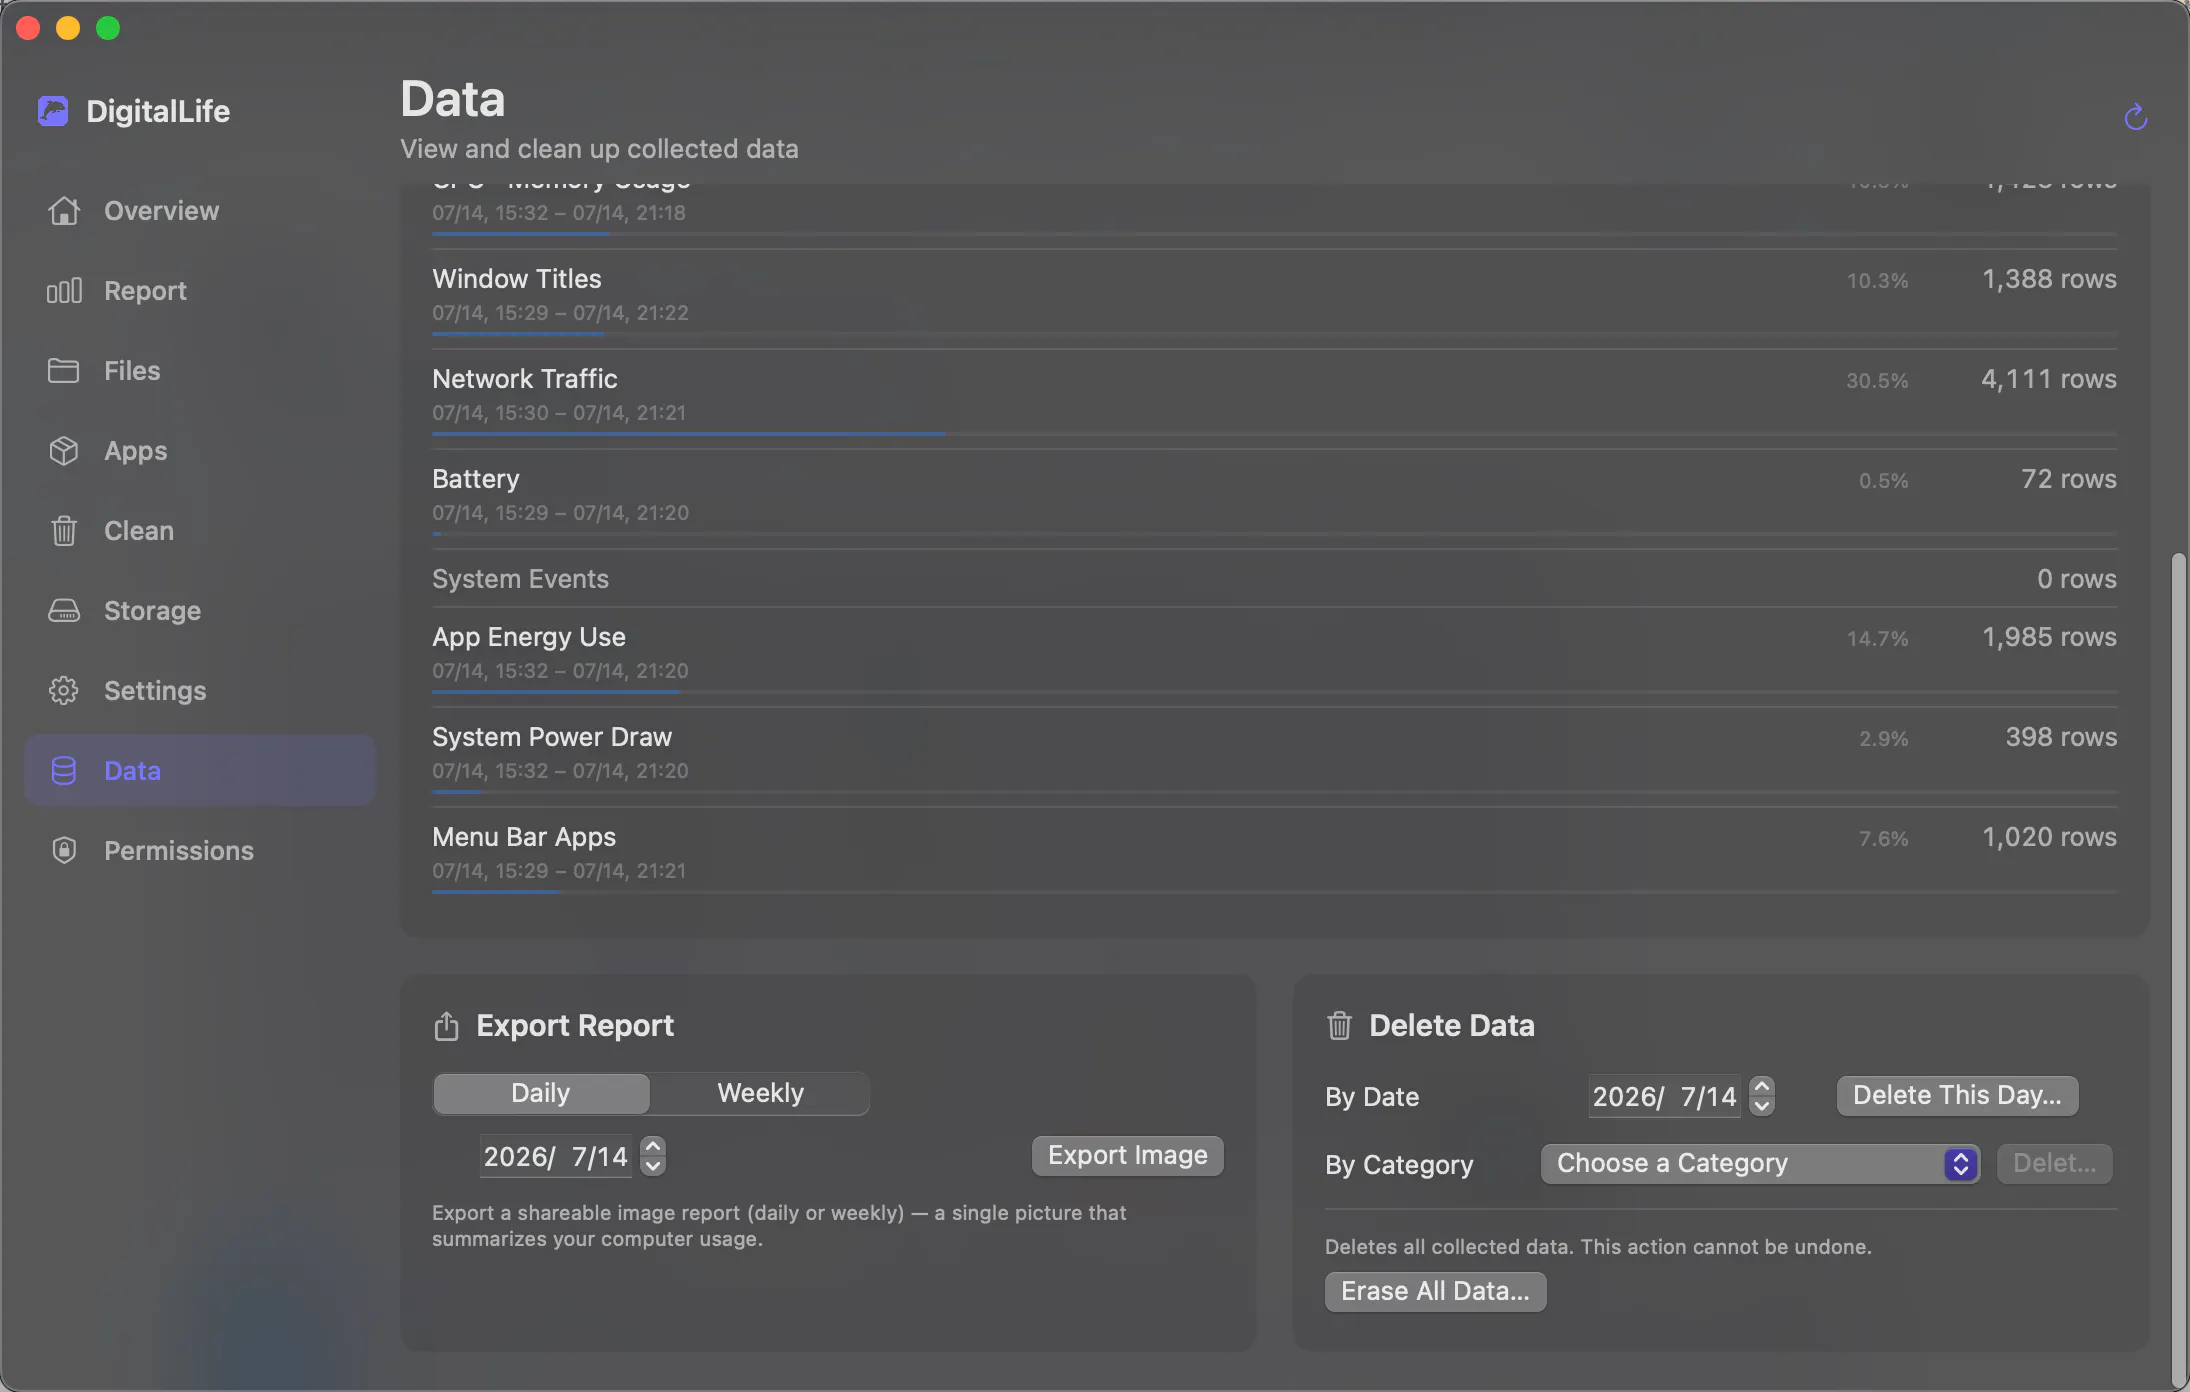Click the Settings gear icon
The image size is (2190, 1392).
point(64,691)
